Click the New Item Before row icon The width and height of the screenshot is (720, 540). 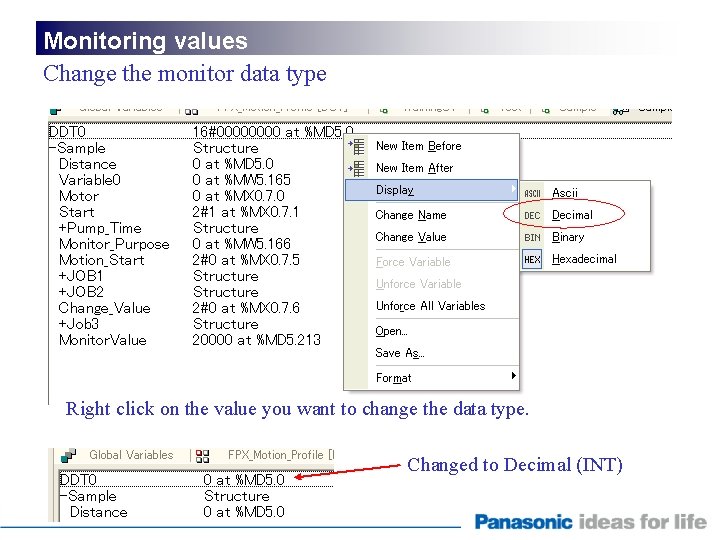point(357,146)
